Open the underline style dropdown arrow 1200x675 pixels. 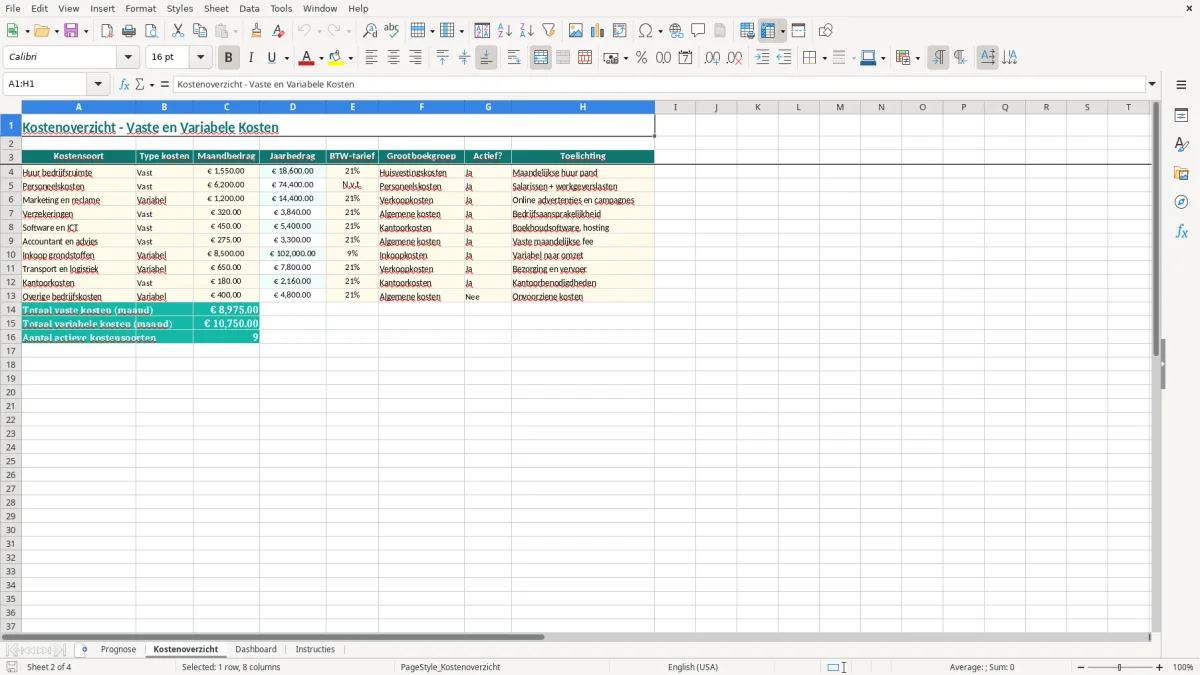pos(286,58)
